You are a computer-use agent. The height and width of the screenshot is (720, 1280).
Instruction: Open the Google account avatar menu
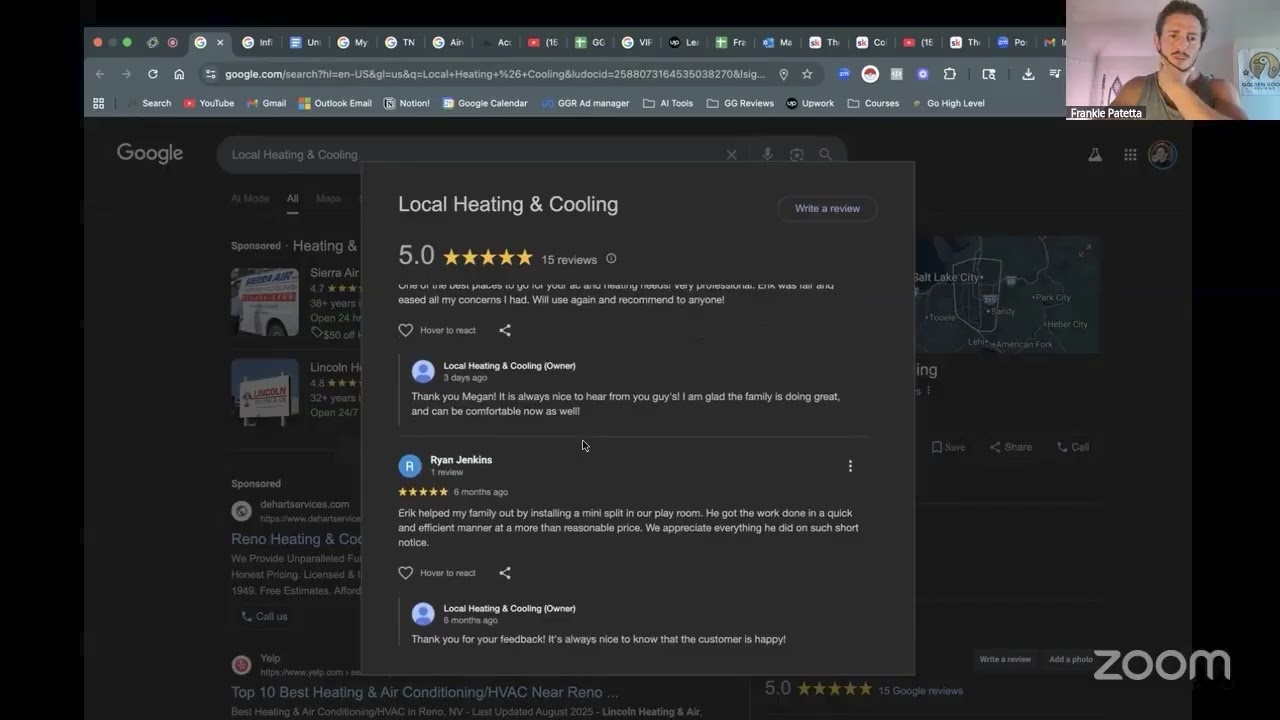(x=1162, y=155)
